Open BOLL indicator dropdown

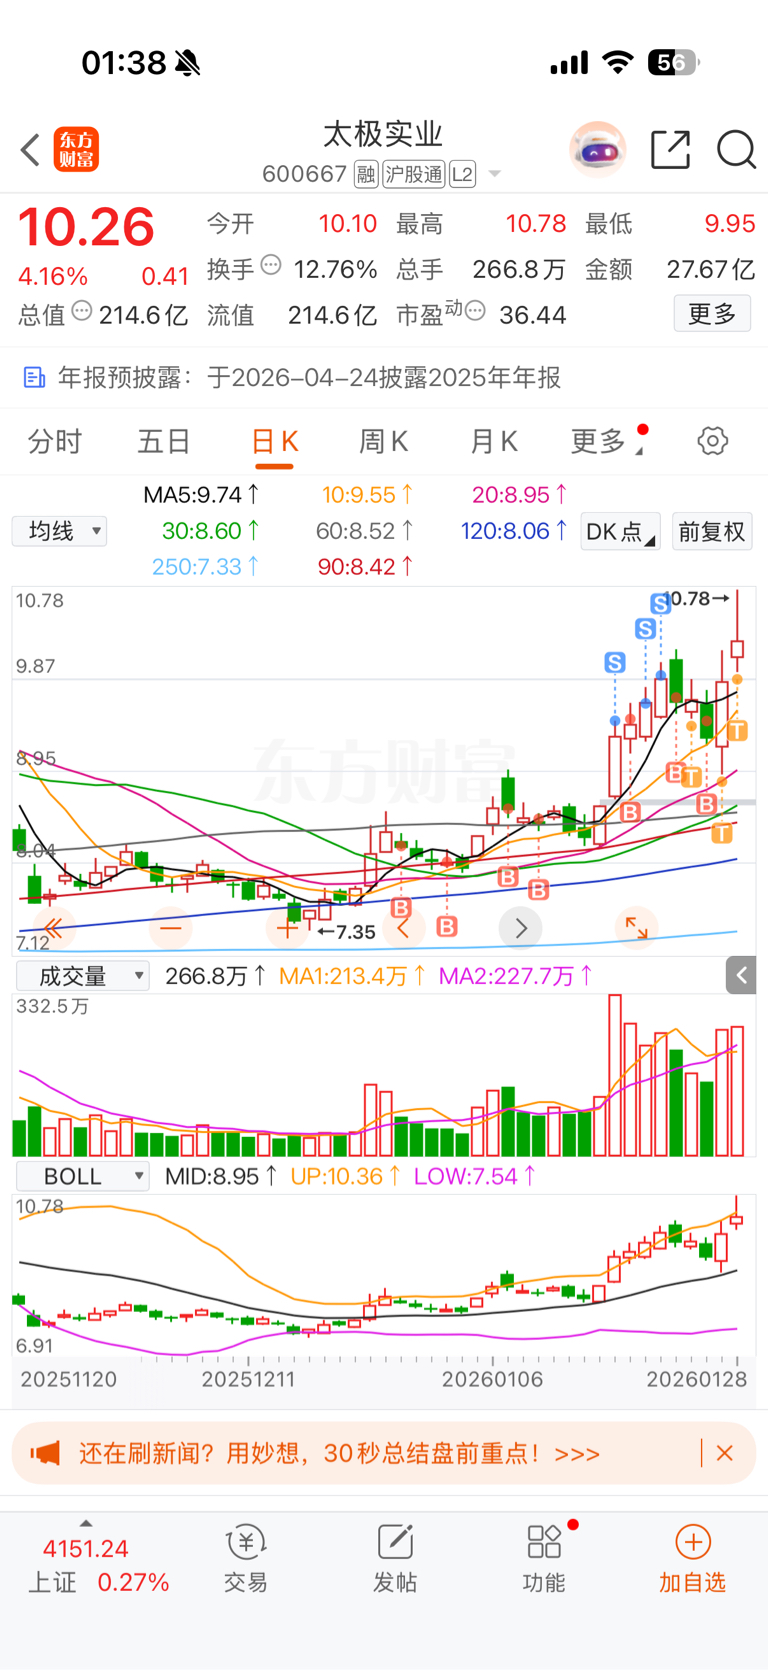(81, 1176)
